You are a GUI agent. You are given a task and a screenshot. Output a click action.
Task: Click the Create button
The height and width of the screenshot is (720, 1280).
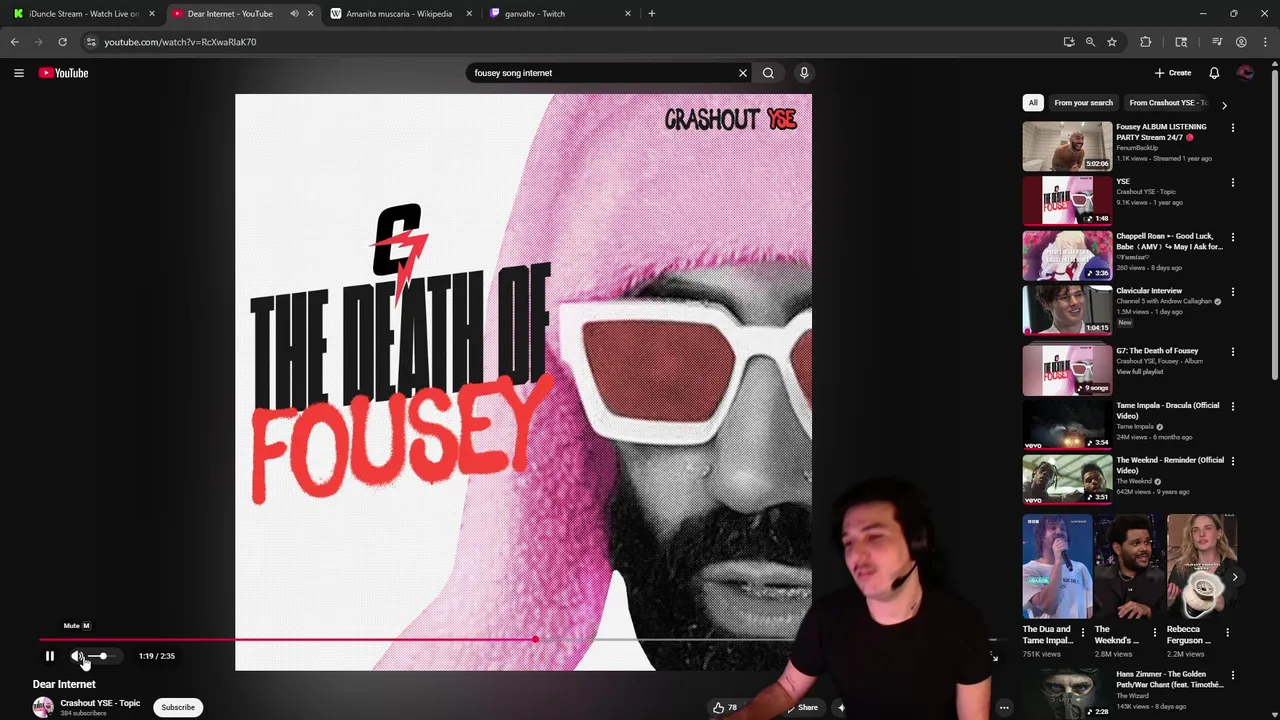pos(1173,73)
